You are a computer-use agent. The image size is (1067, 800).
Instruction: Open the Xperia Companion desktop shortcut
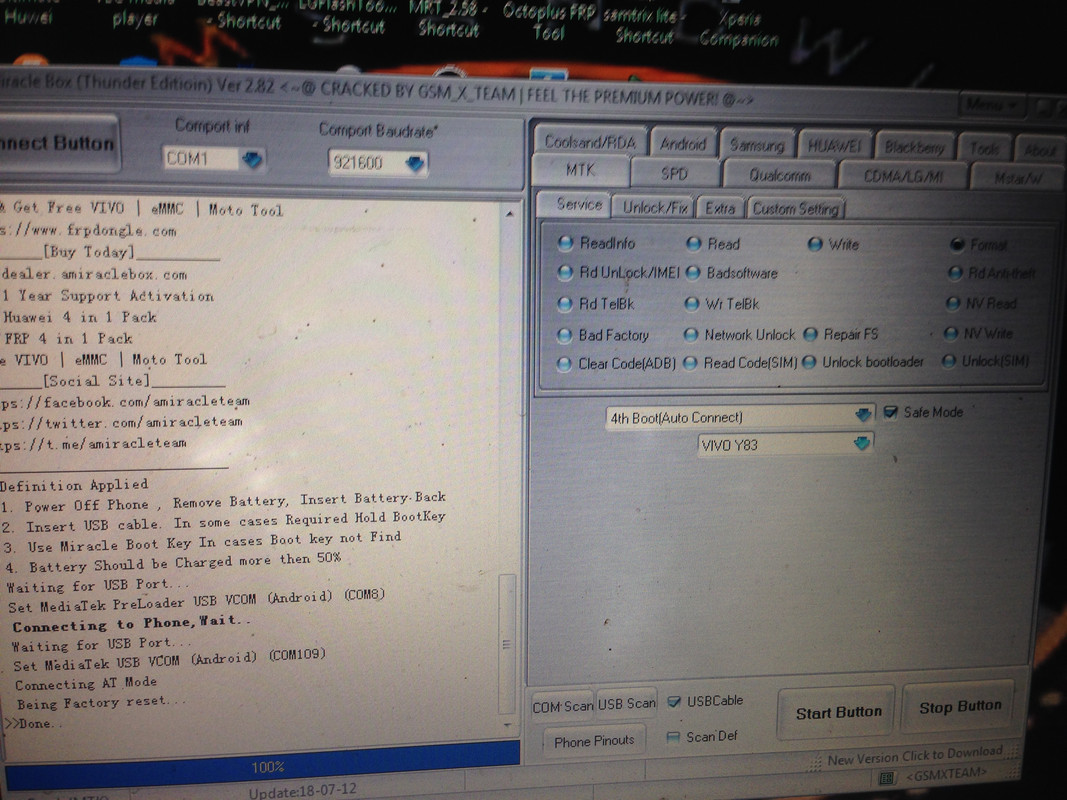click(739, 29)
